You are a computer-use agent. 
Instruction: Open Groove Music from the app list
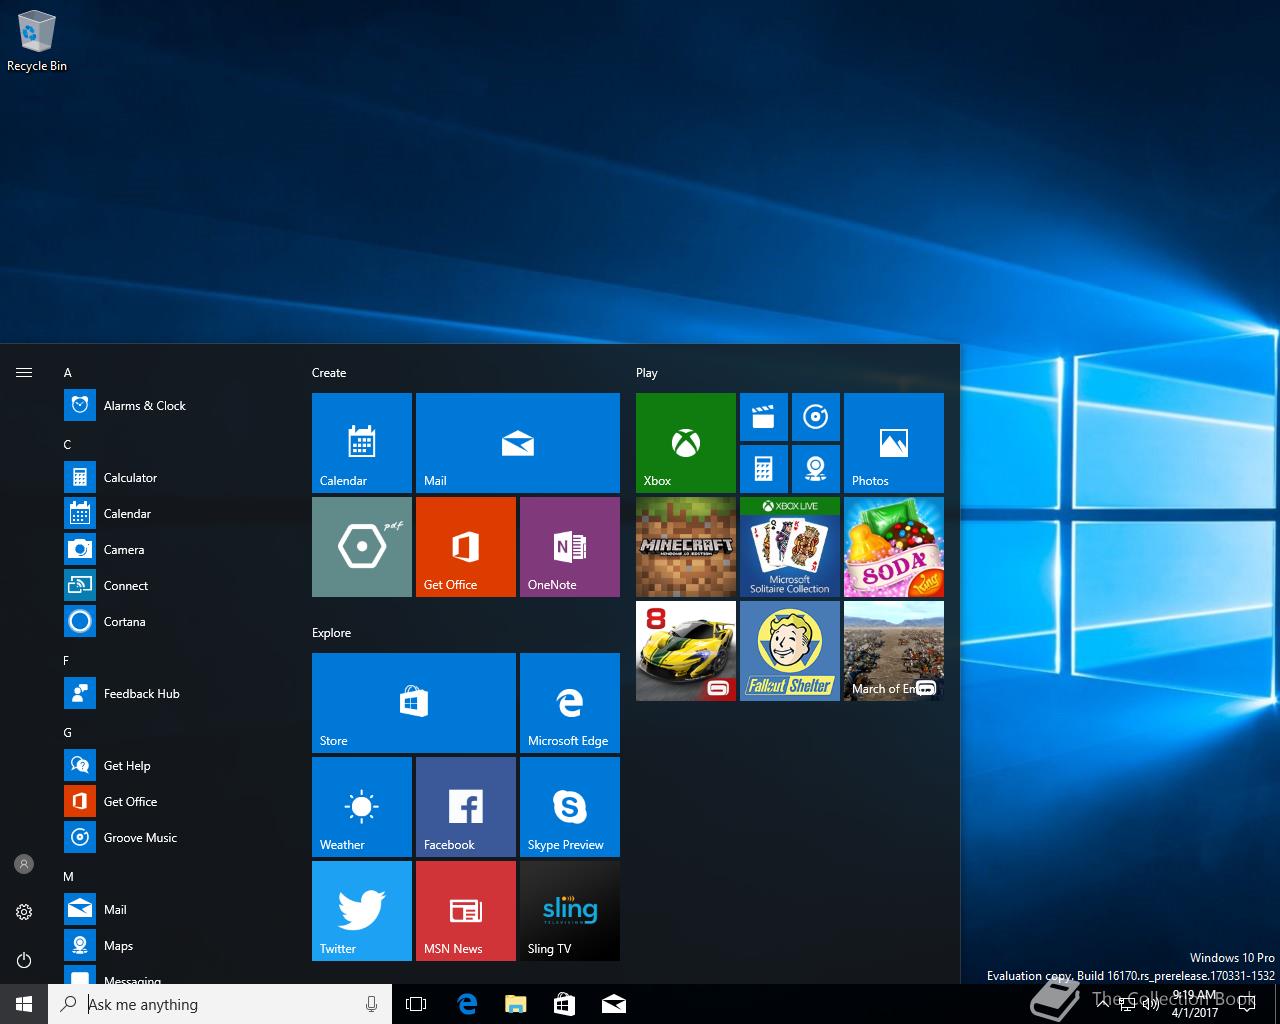click(176, 838)
